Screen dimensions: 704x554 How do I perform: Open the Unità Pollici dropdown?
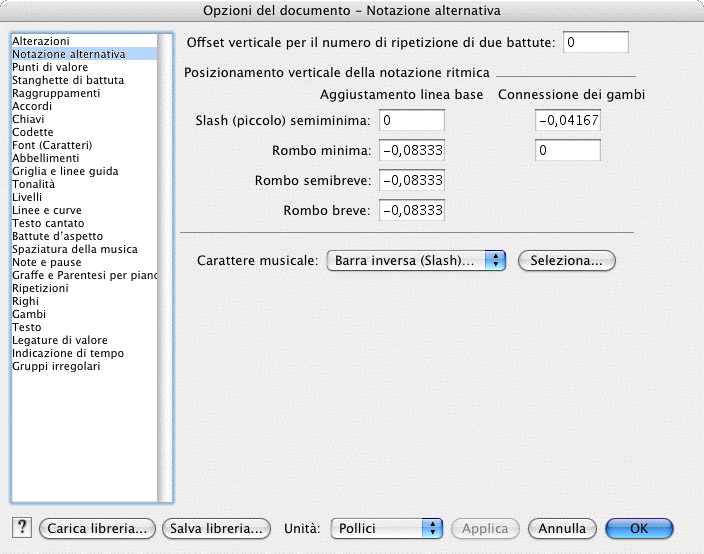[387, 528]
